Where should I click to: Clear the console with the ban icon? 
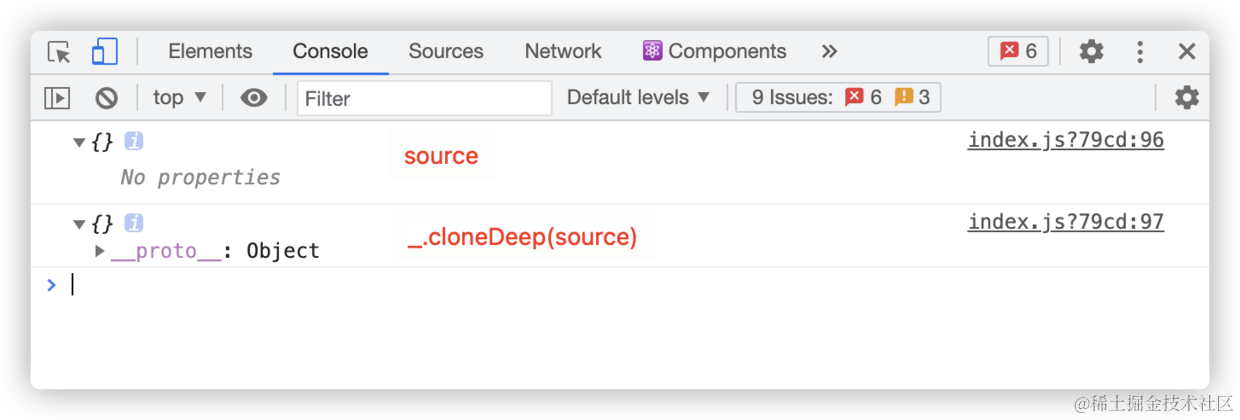pos(106,98)
